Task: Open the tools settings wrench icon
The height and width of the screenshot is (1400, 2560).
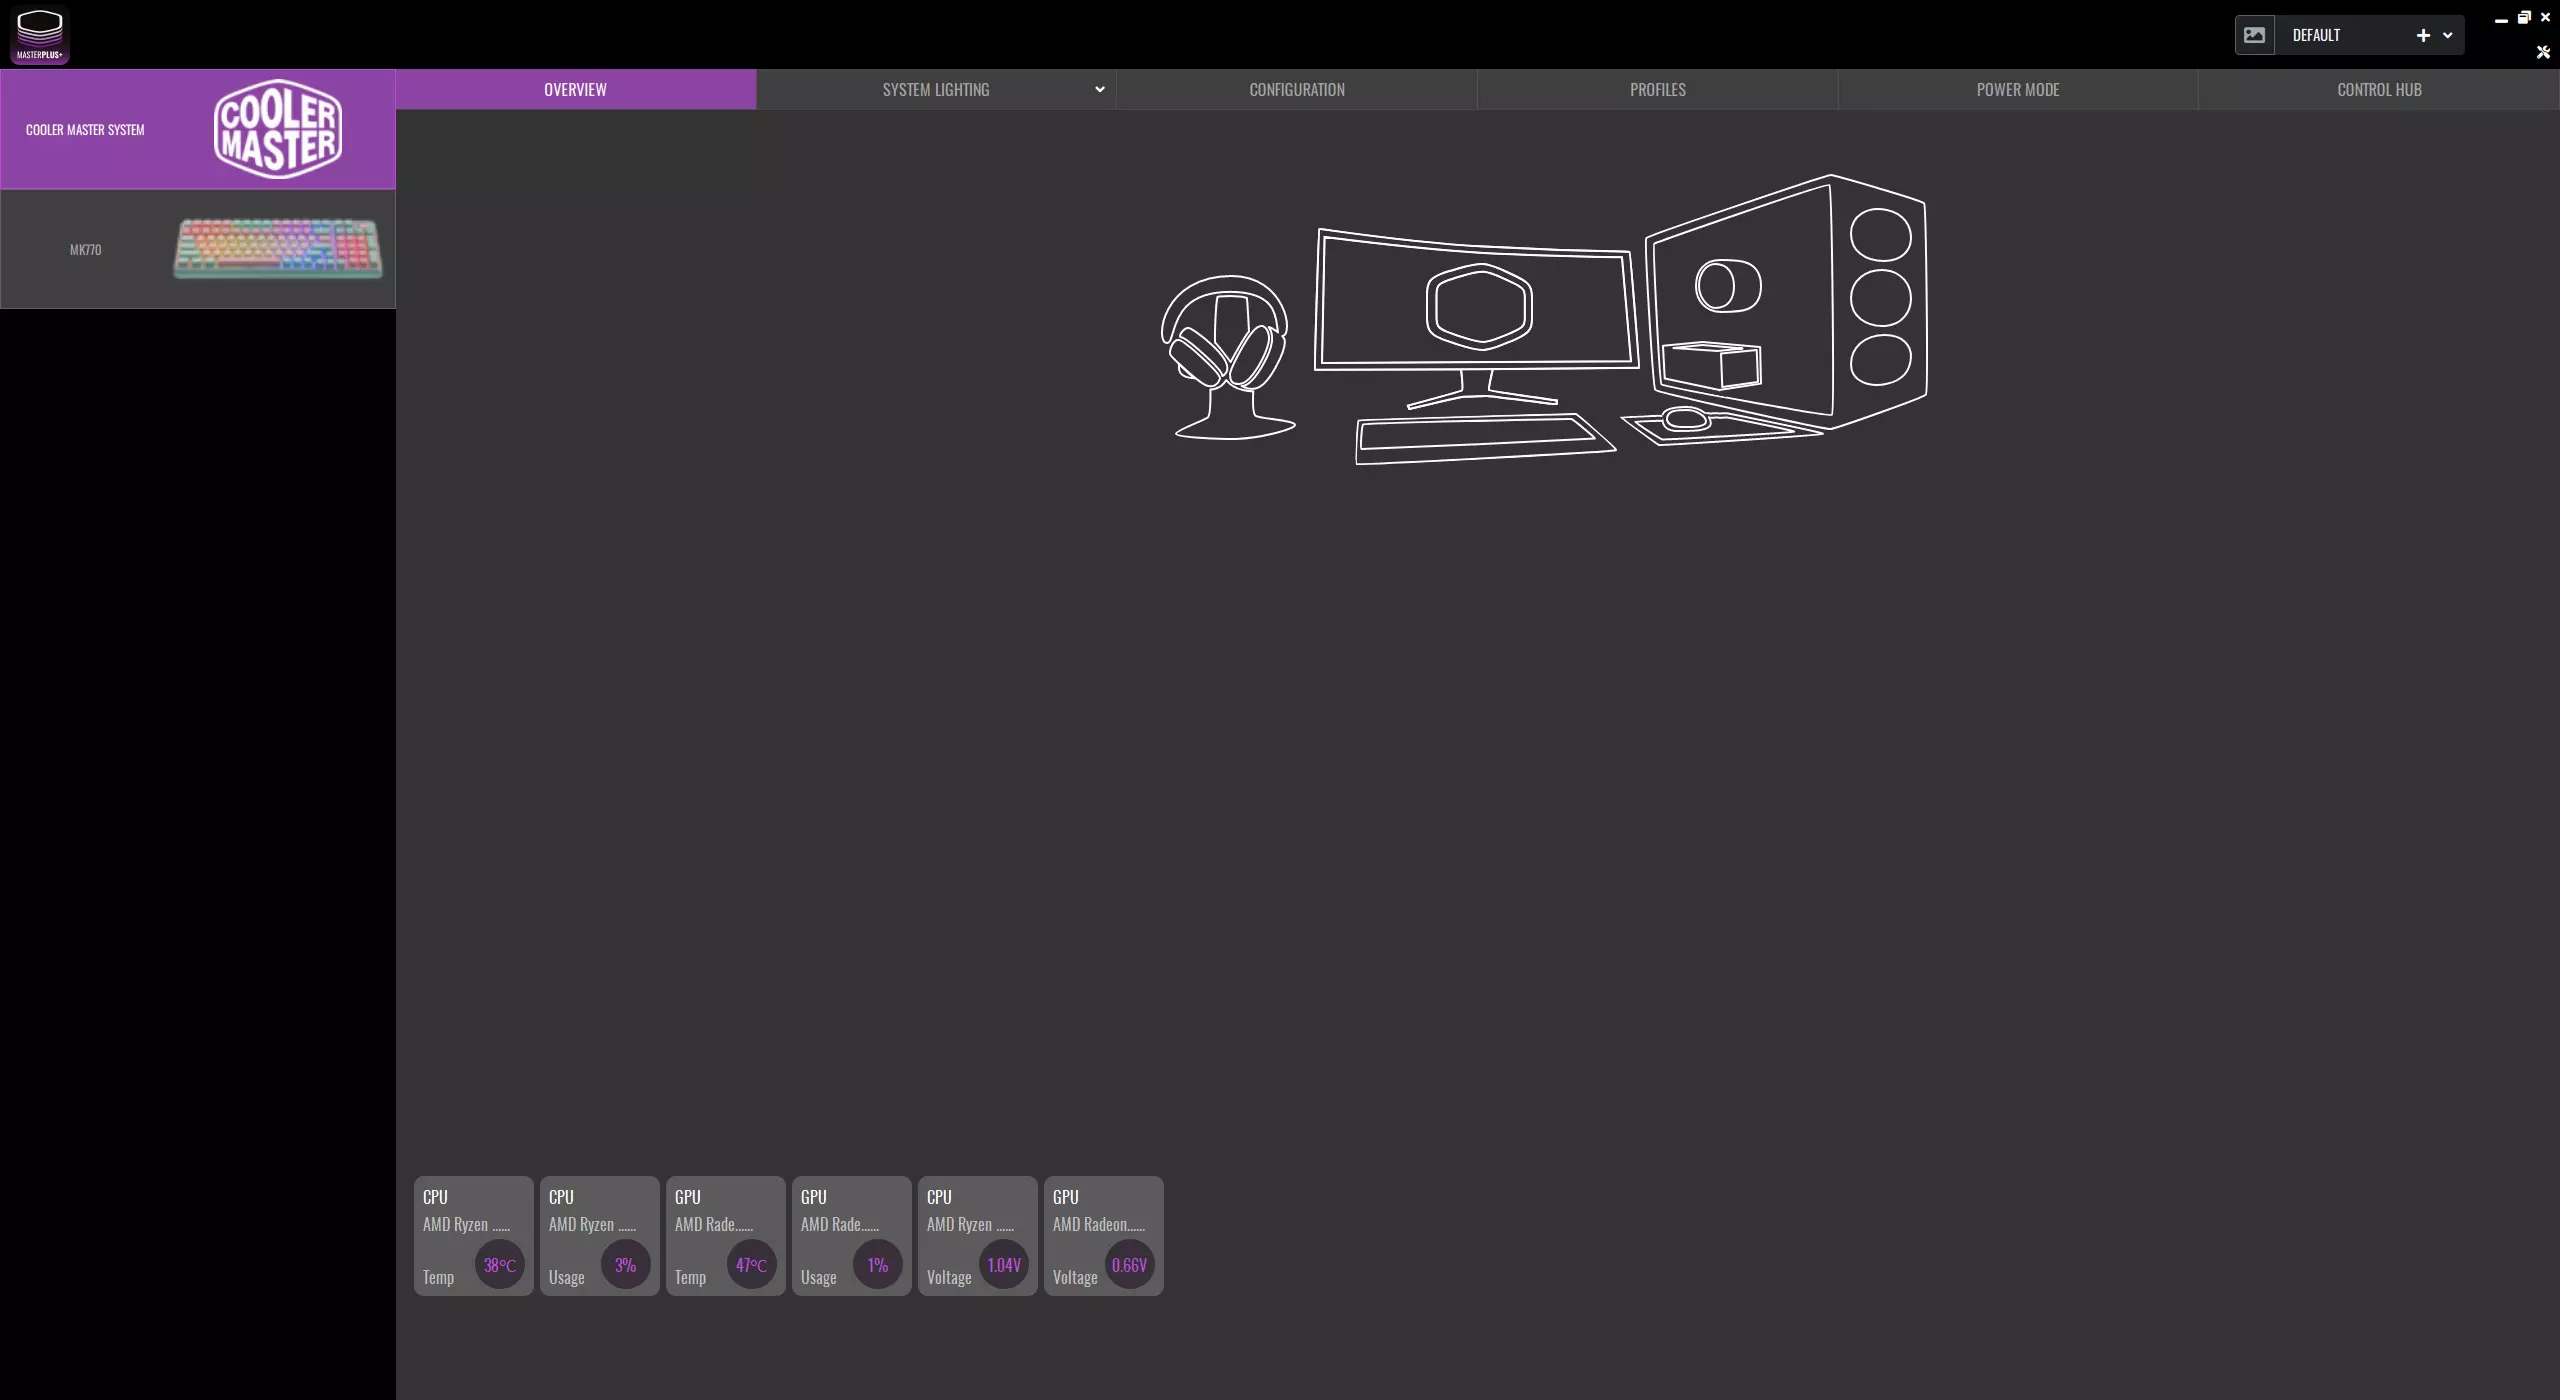Action: coord(2543,52)
